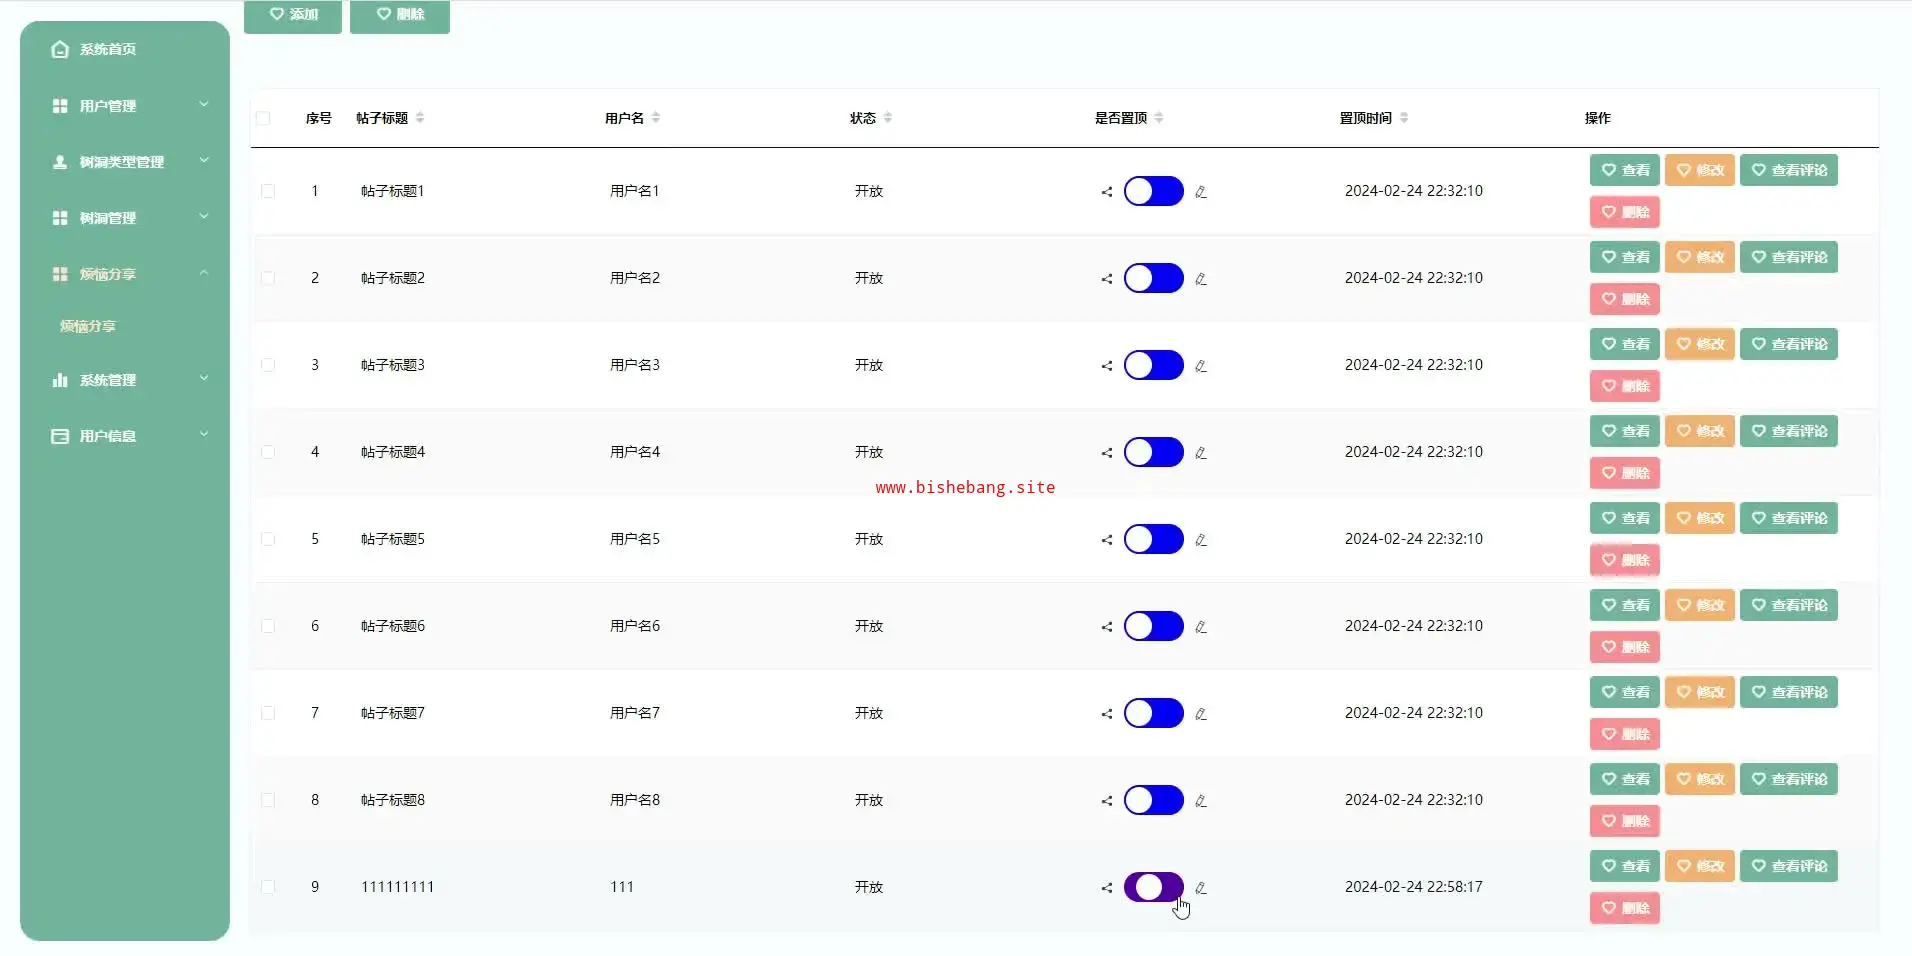1912x956 pixels.
Task: Click 查看评论 button for 帖子标题4
Action: tap(1788, 431)
